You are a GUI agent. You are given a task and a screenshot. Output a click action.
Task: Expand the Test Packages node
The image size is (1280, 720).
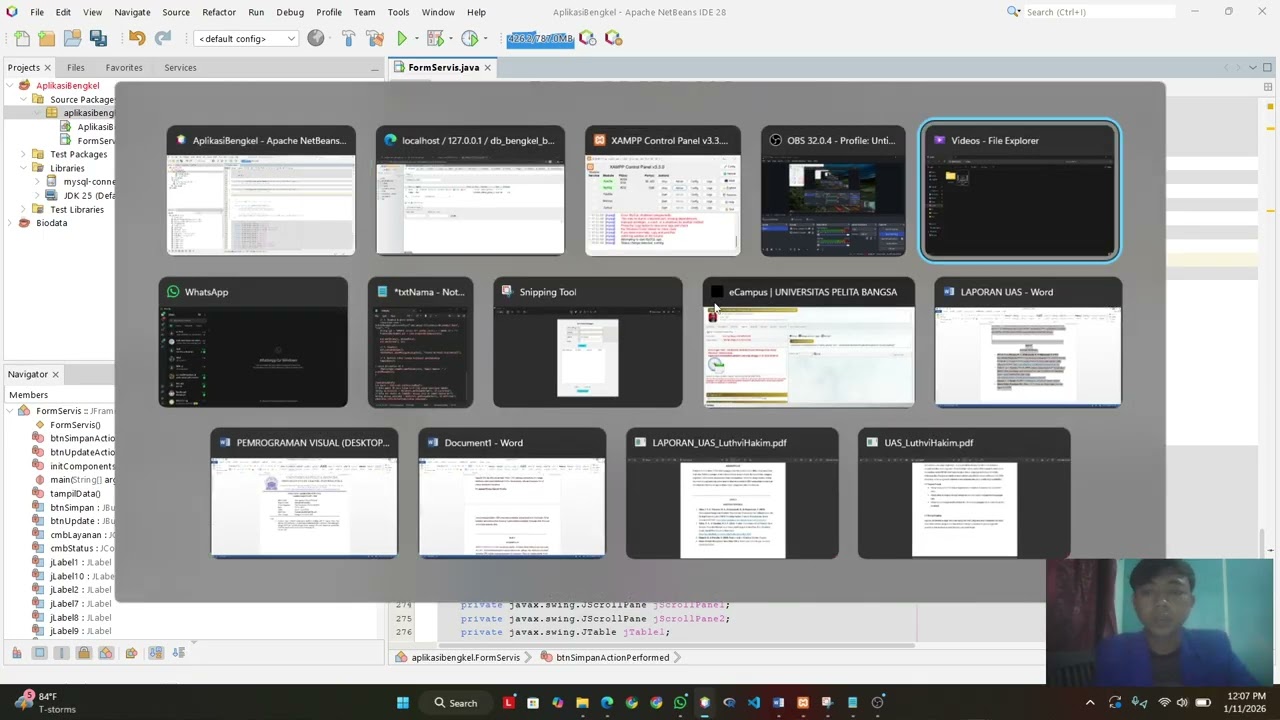24,154
